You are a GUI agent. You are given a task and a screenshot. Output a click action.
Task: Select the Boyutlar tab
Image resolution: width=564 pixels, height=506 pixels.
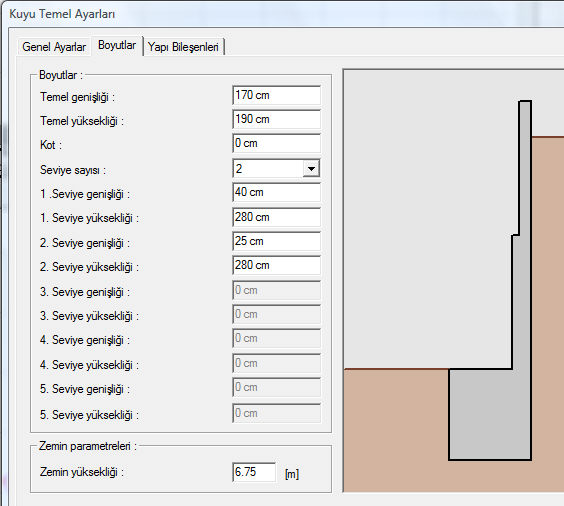117,46
